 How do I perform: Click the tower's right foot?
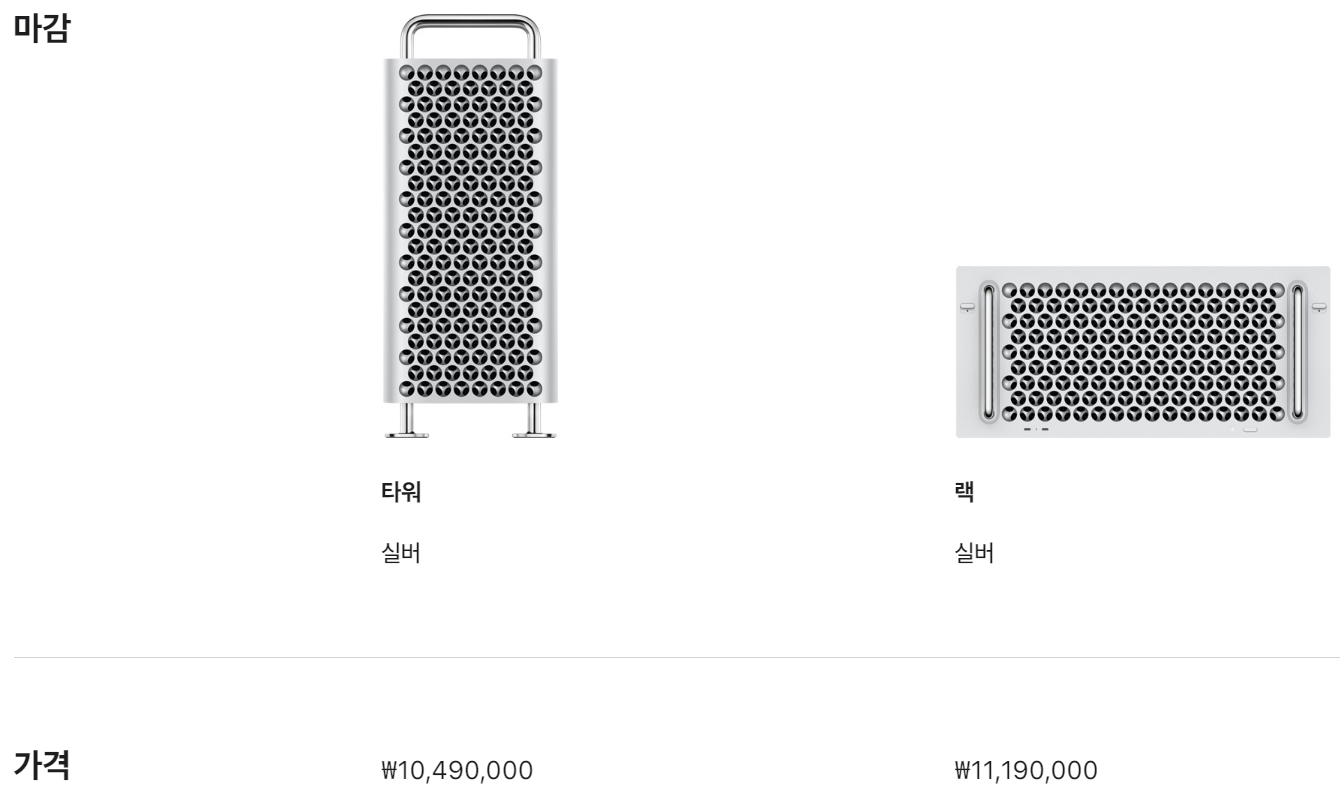(534, 420)
